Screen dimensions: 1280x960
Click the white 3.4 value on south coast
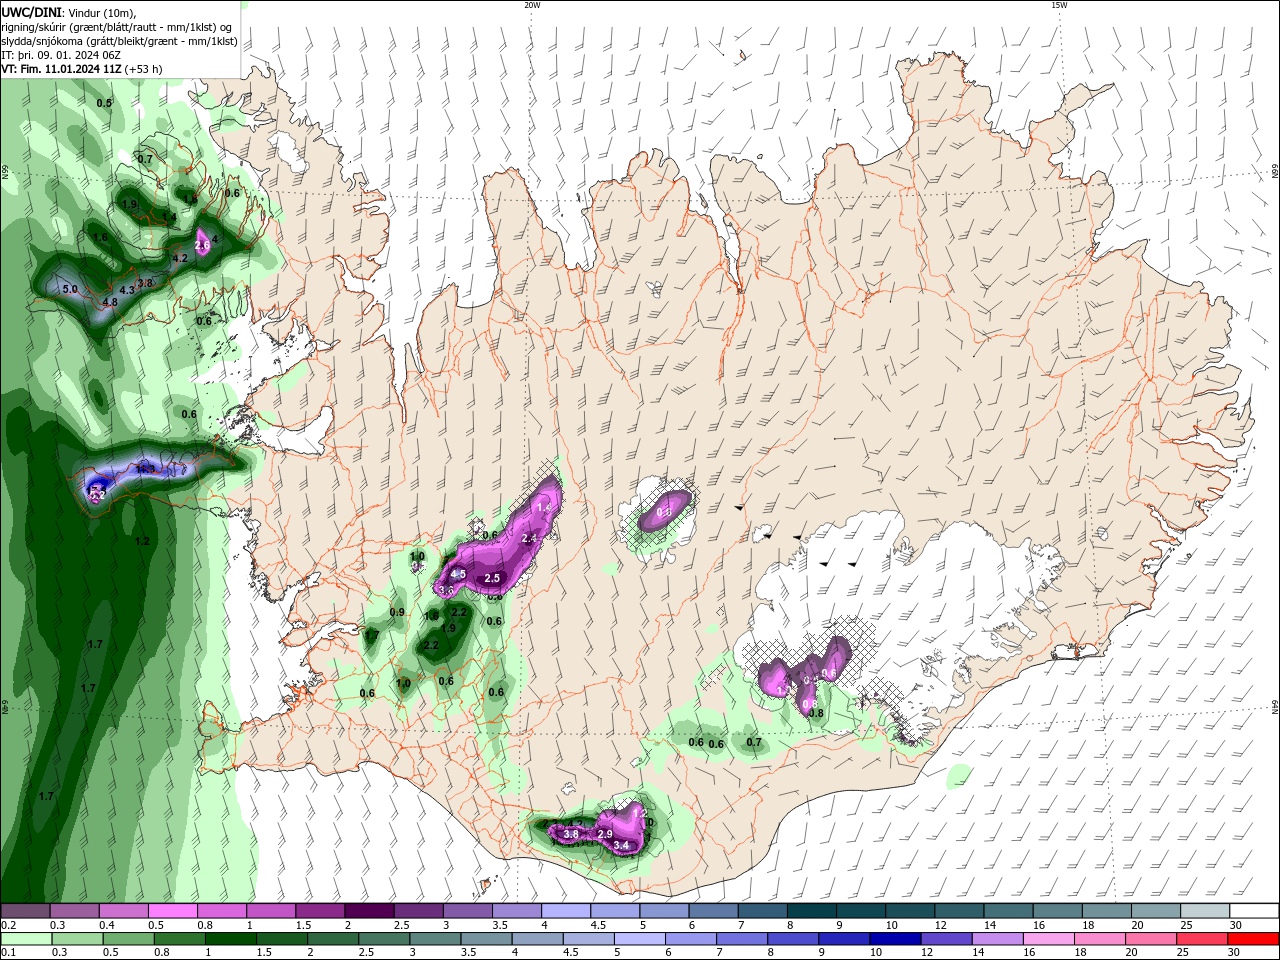[621, 846]
